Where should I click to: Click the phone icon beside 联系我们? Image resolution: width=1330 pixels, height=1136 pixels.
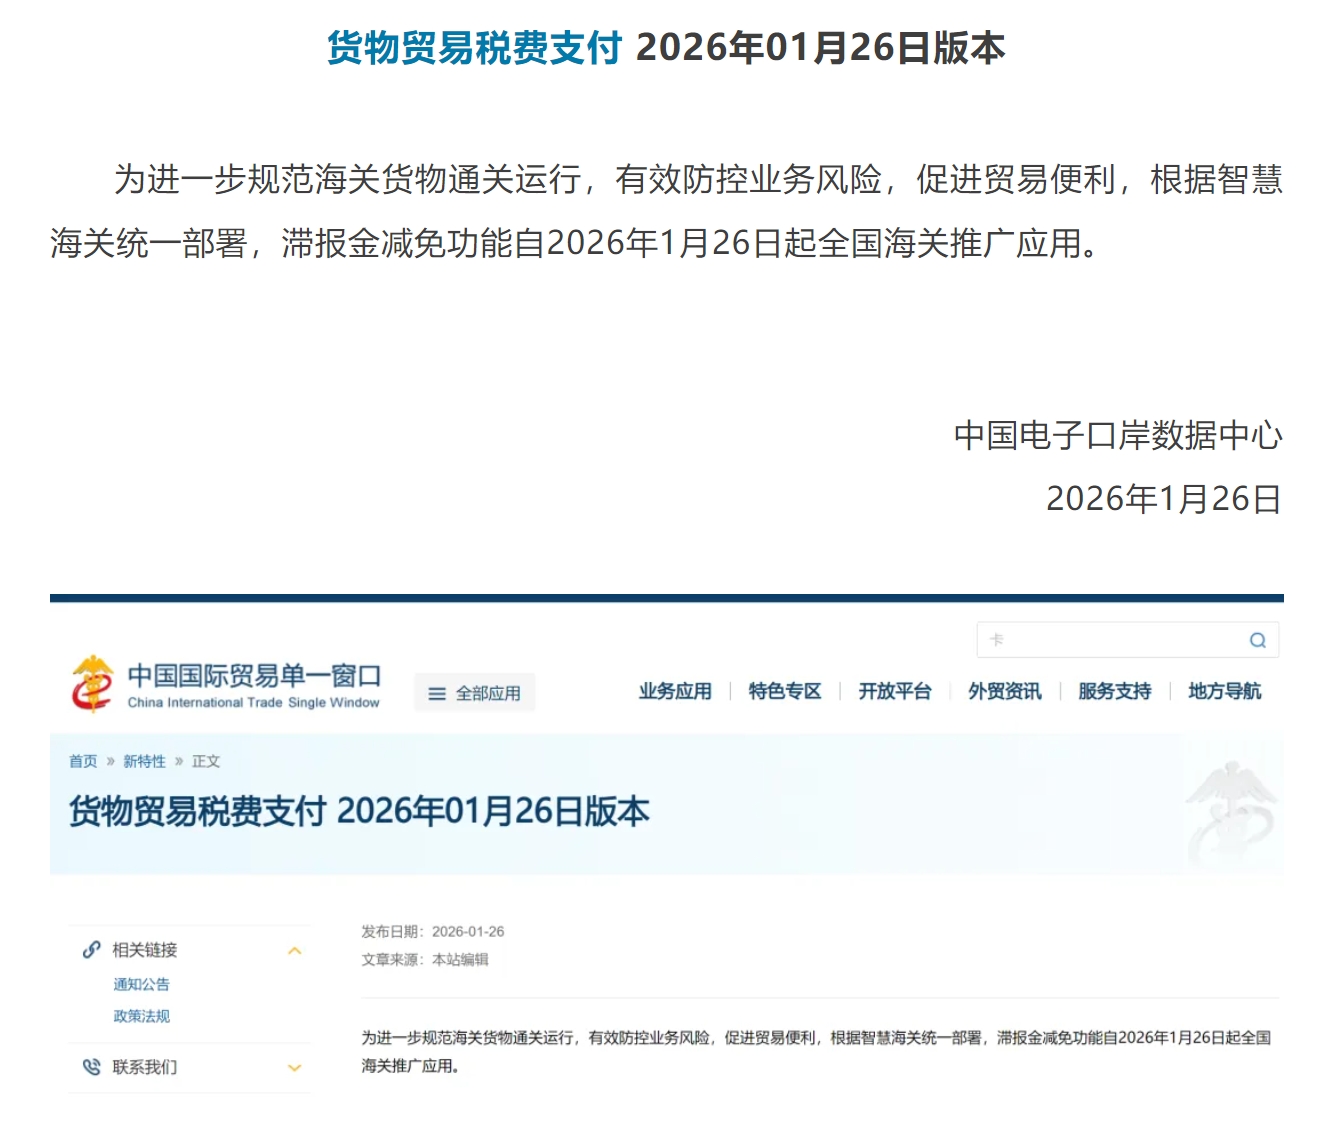[91, 1067]
